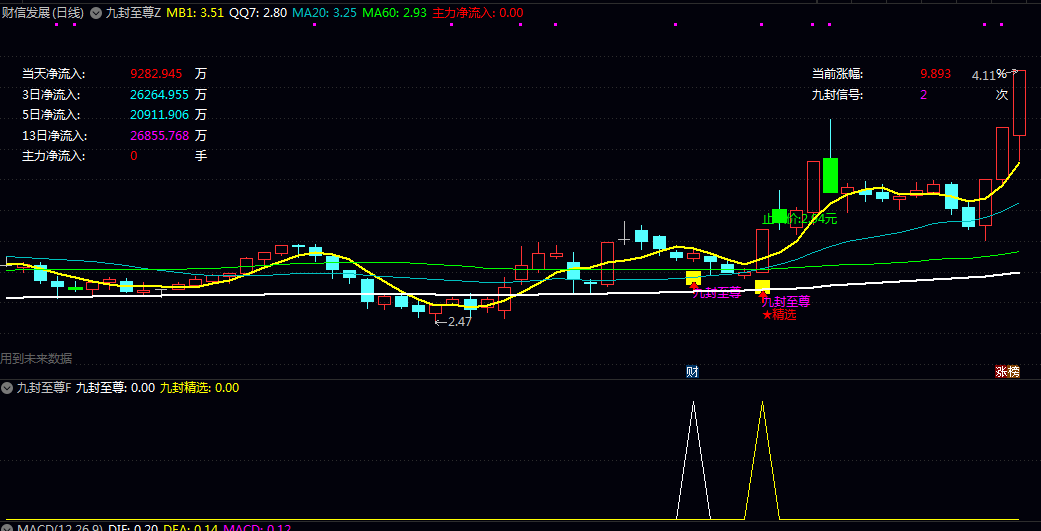The height and width of the screenshot is (531, 1041).
Task: Click the 13日净流入 value 26855.768
Action: [159, 135]
